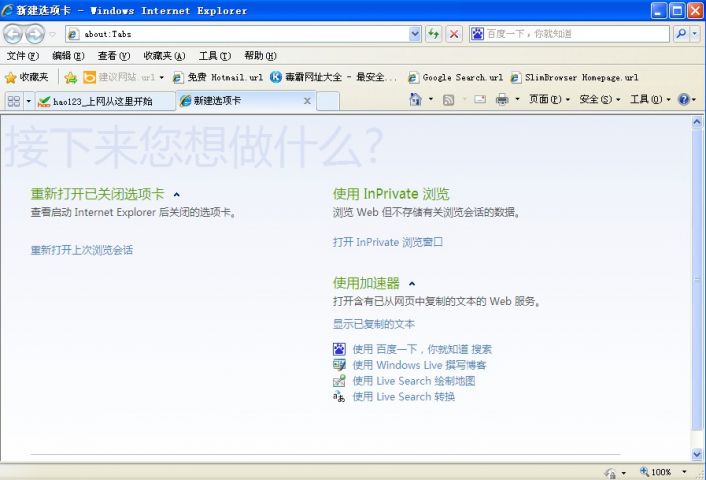
Task: Collapse the 重新打开已关闭选项卡 section arrow
Action: (x=176, y=195)
